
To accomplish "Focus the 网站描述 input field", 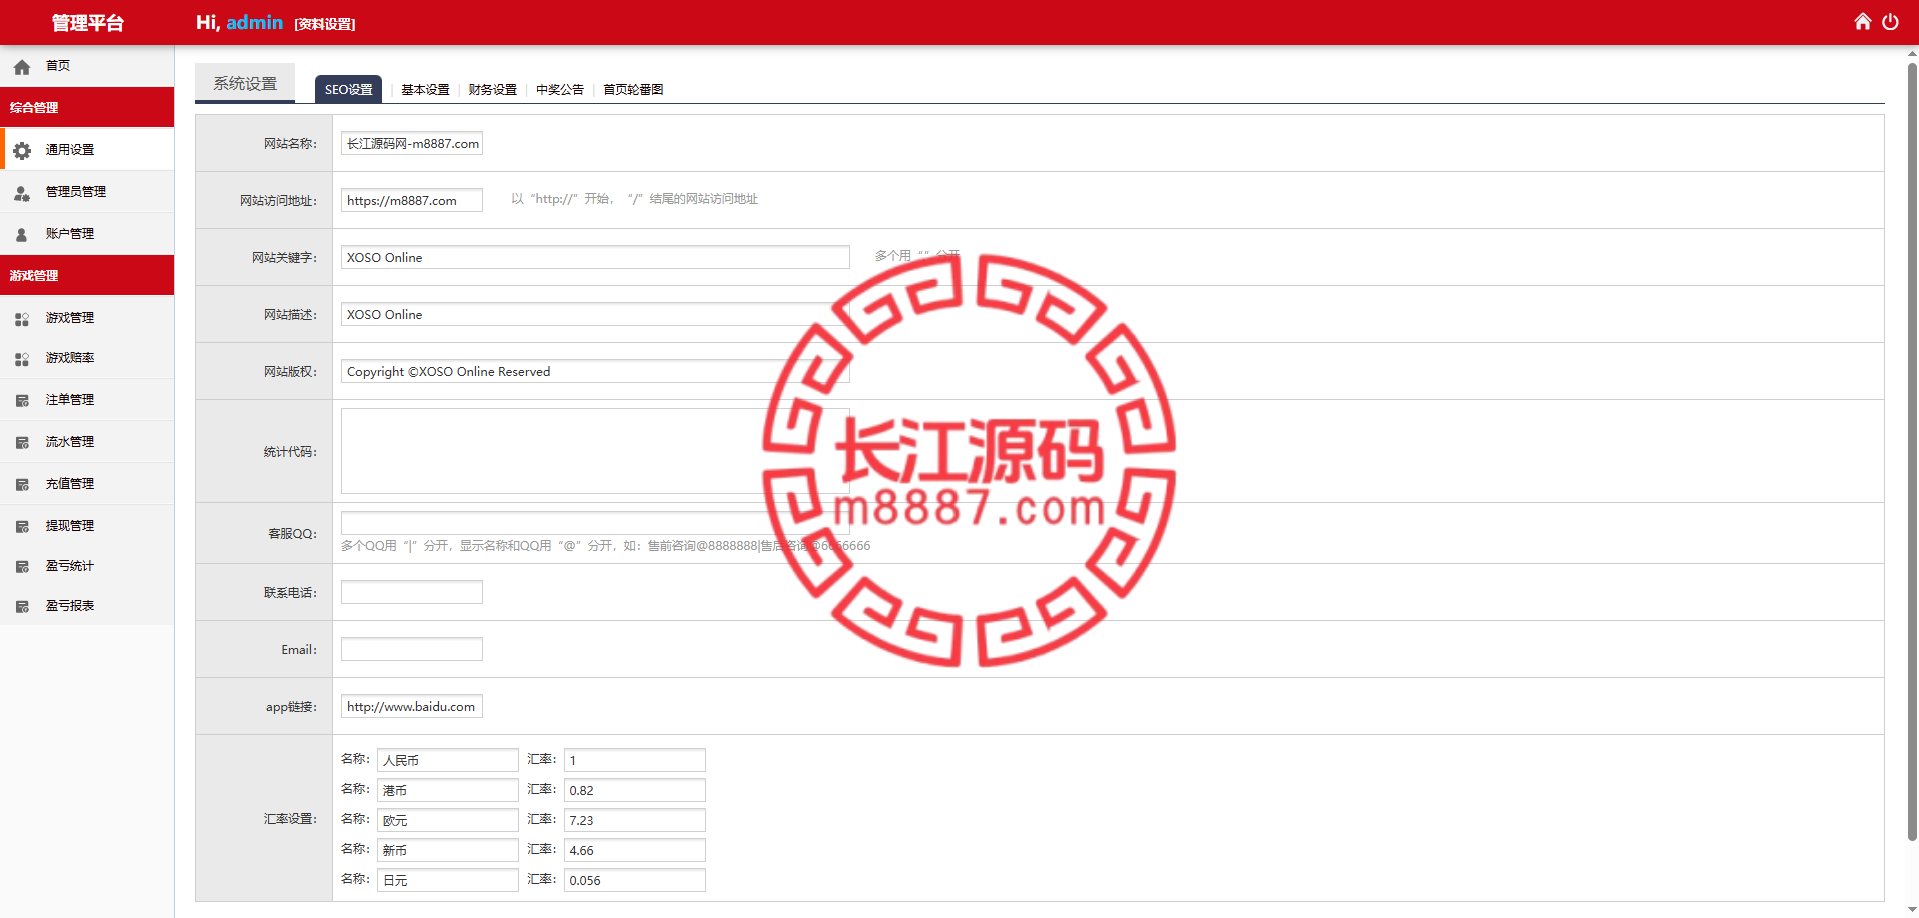I will 595,314.
